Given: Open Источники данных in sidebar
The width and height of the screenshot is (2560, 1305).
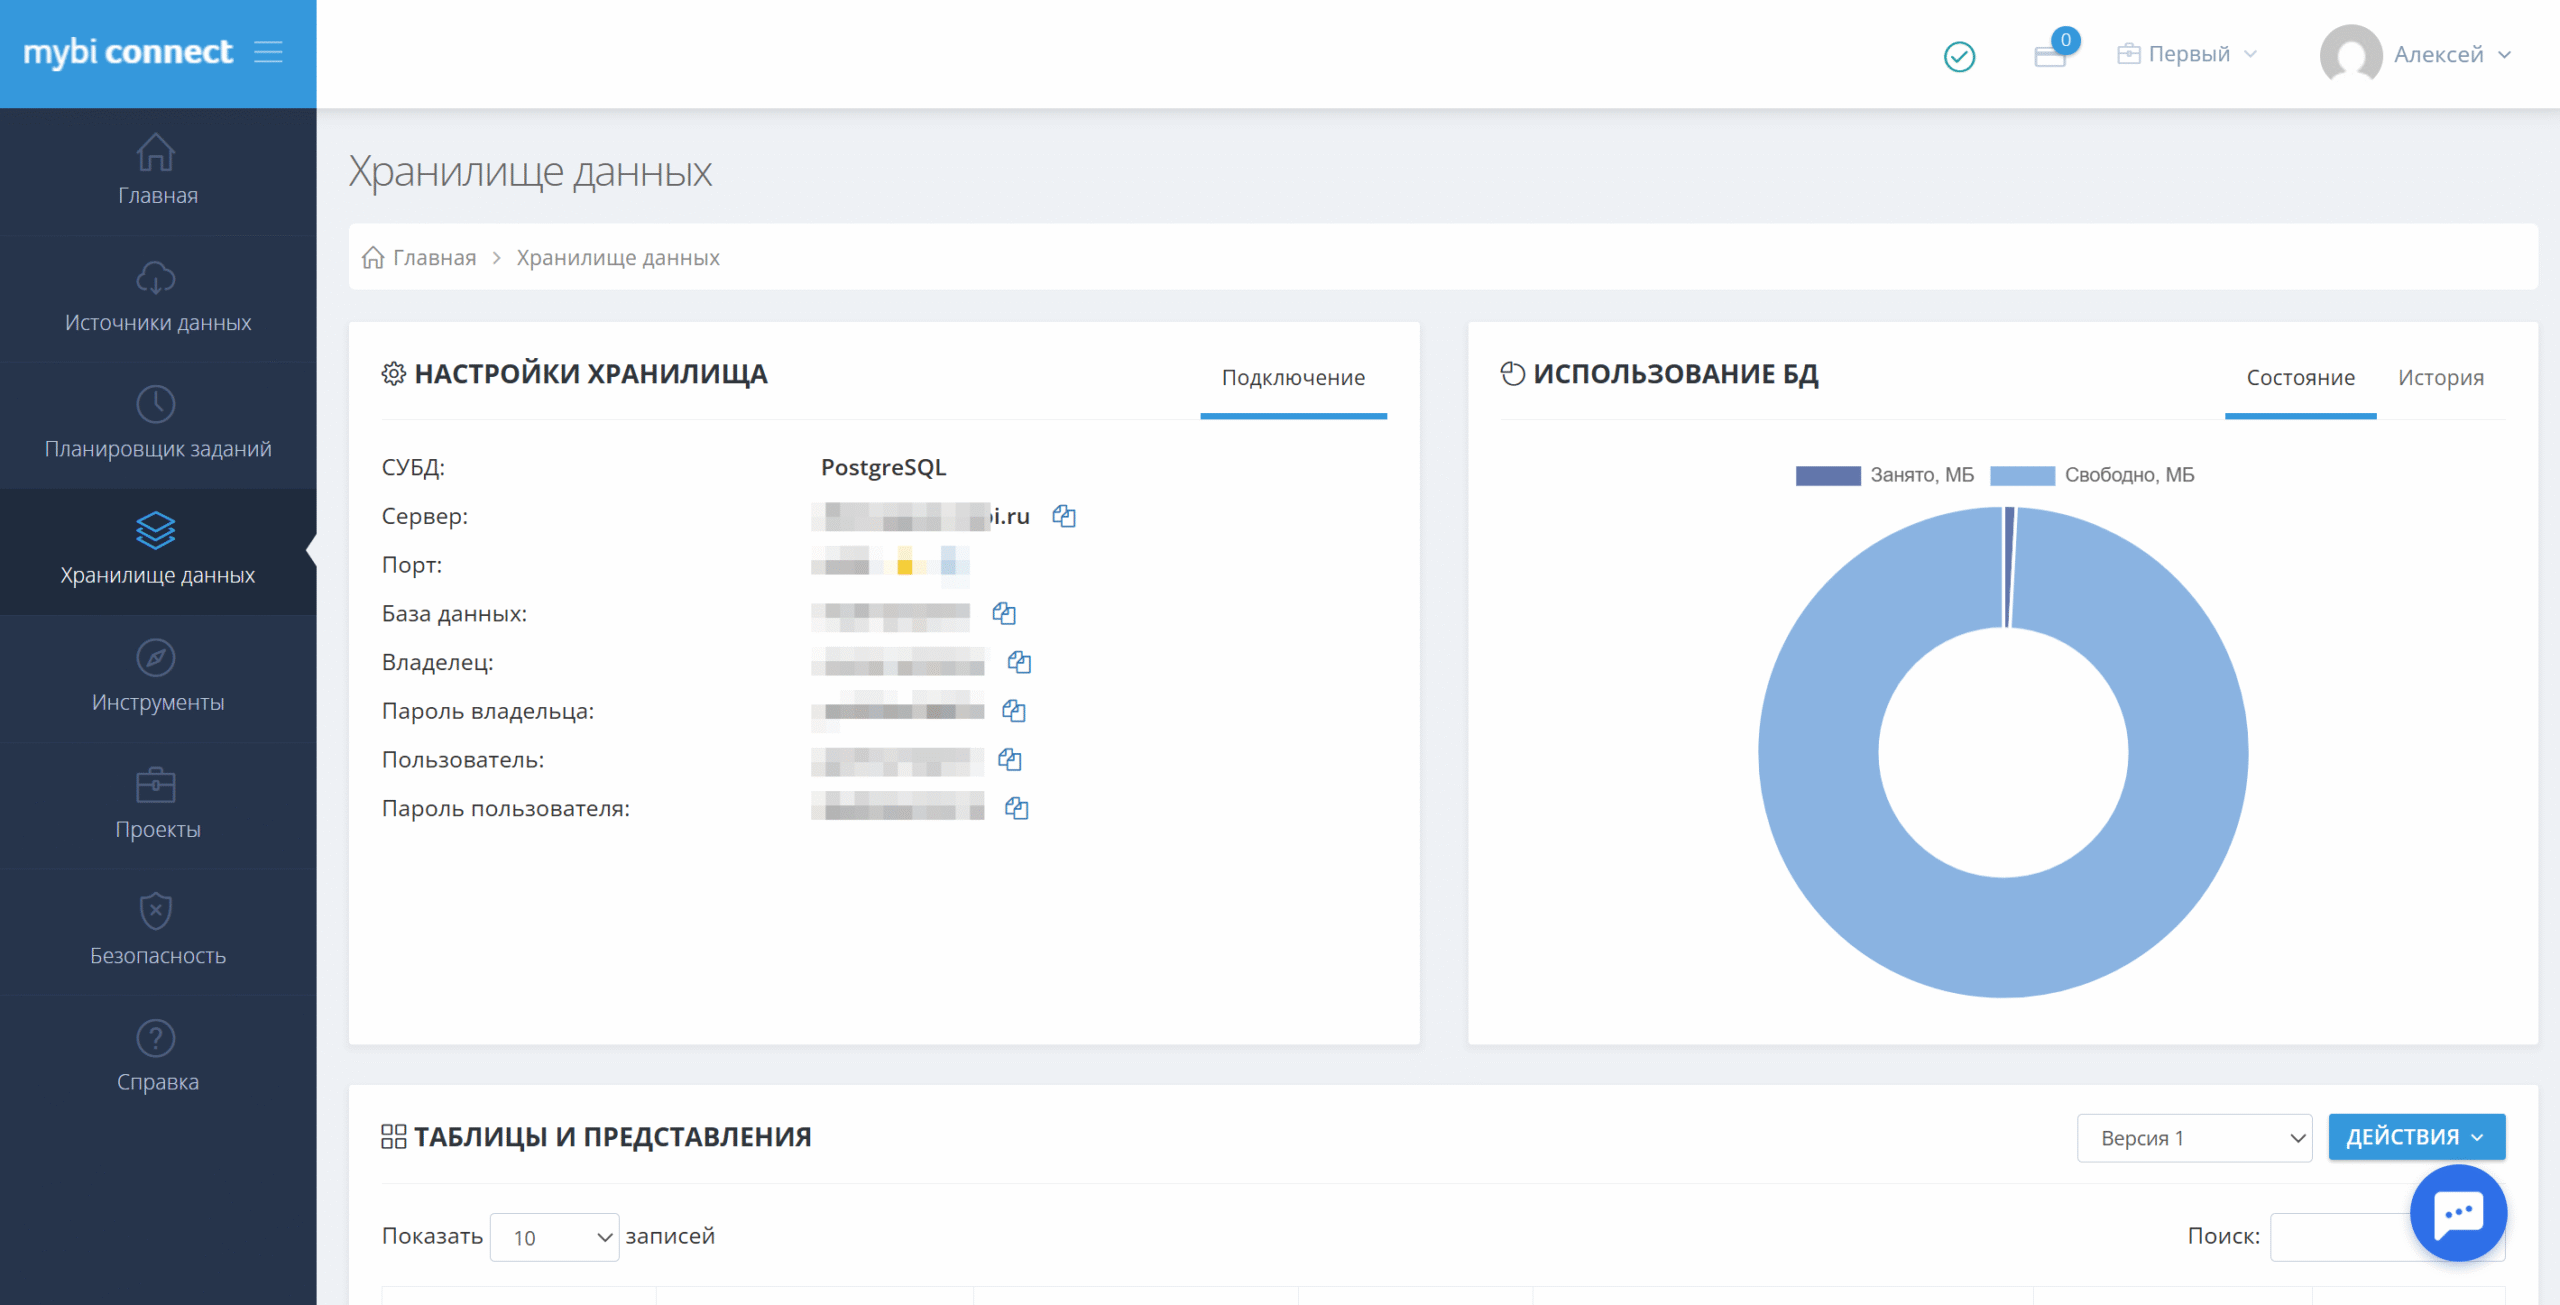Looking at the screenshot, I should (x=158, y=298).
